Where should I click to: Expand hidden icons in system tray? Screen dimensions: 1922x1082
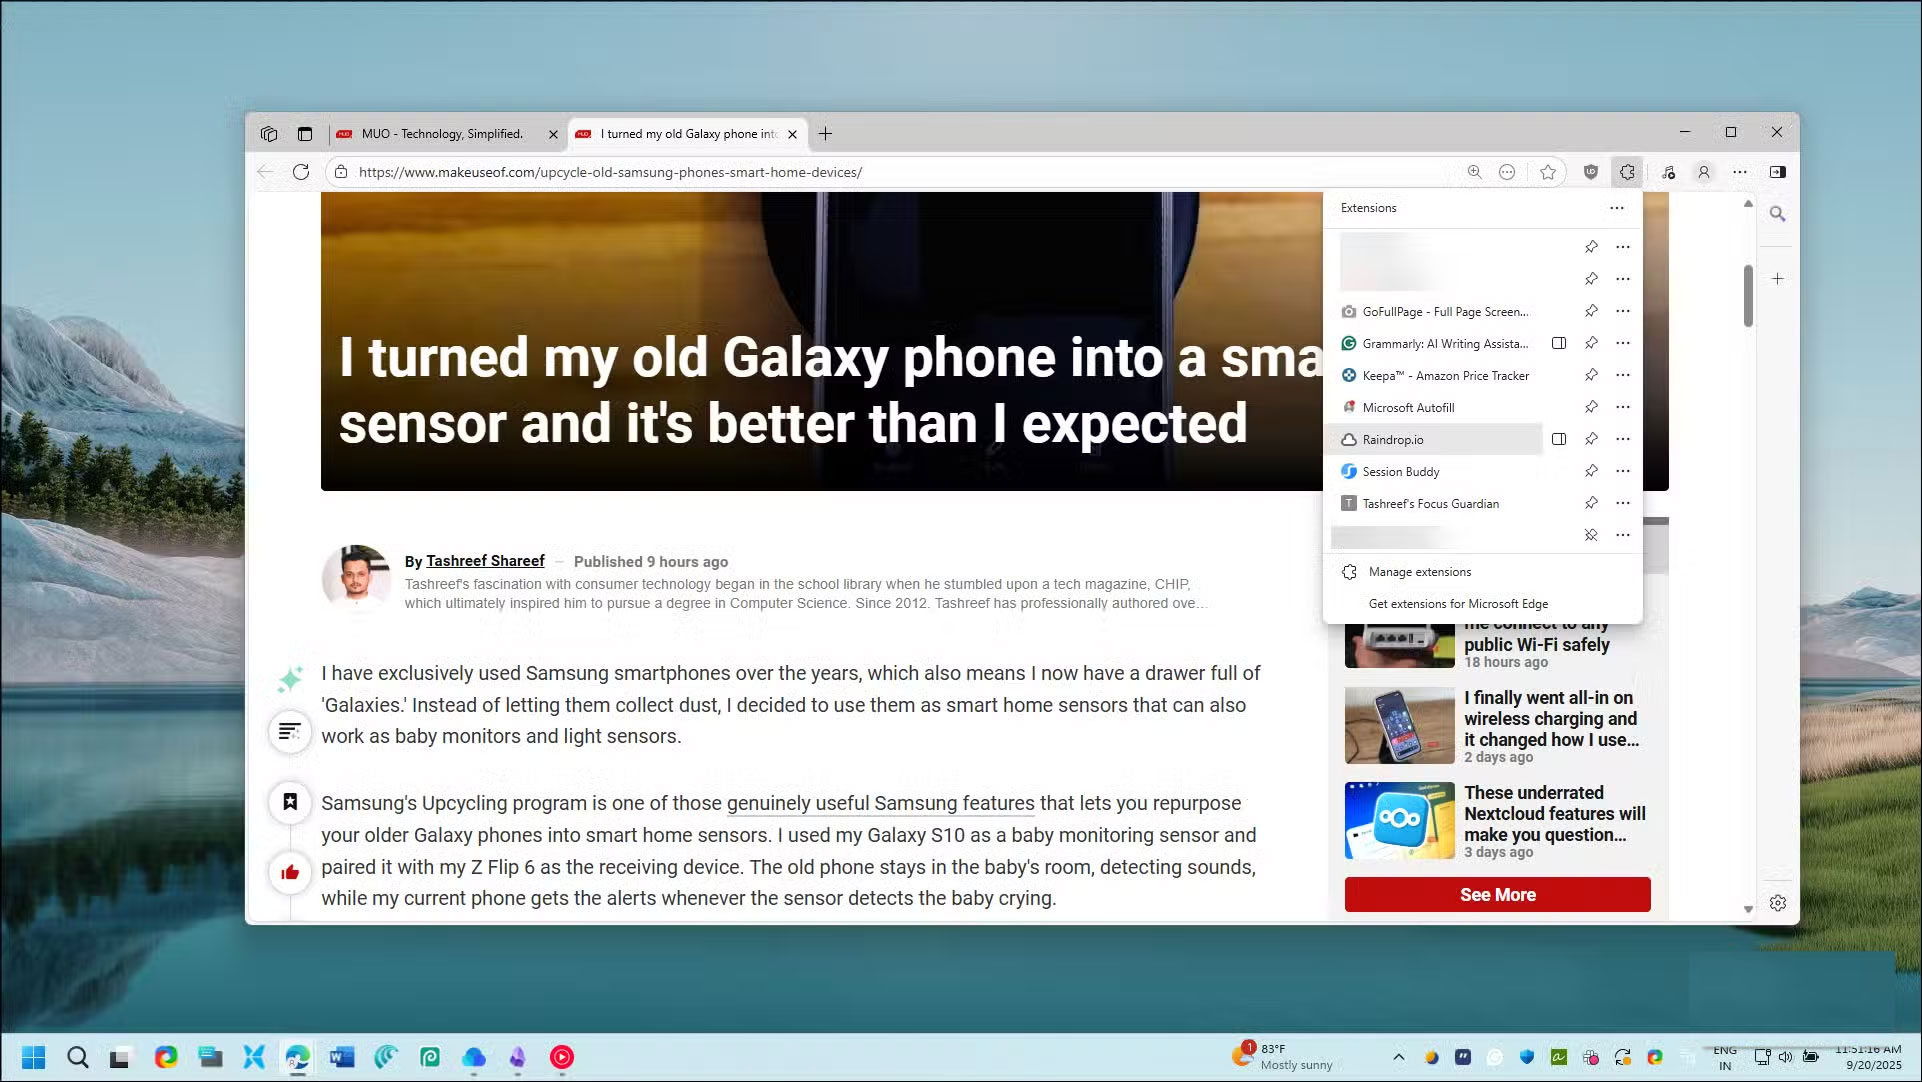coord(1399,1057)
